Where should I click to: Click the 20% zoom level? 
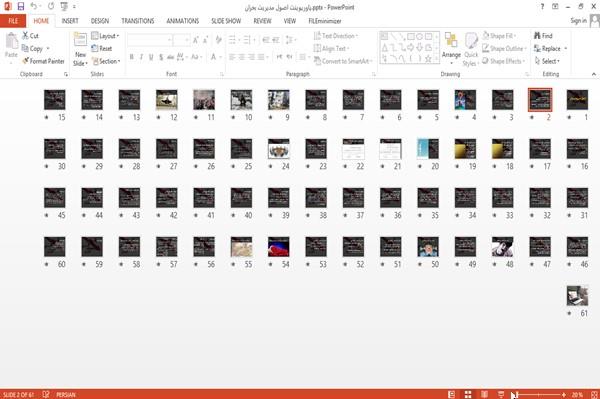pos(577,394)
